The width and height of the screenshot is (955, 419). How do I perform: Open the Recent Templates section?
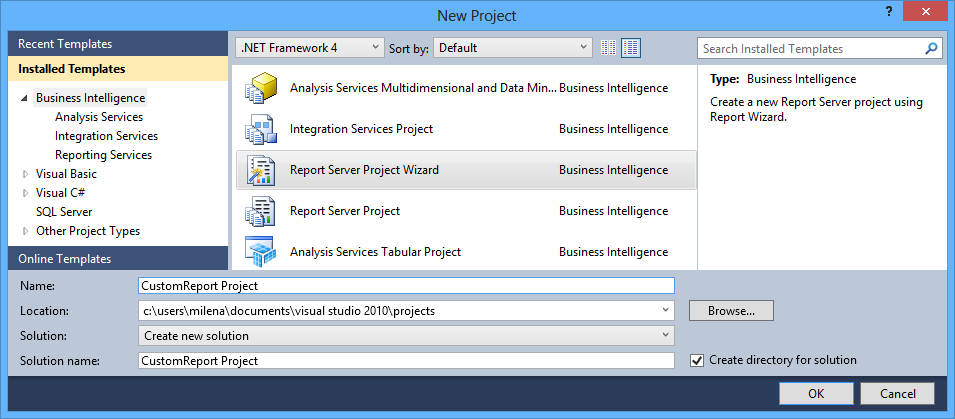coord(65,44)
